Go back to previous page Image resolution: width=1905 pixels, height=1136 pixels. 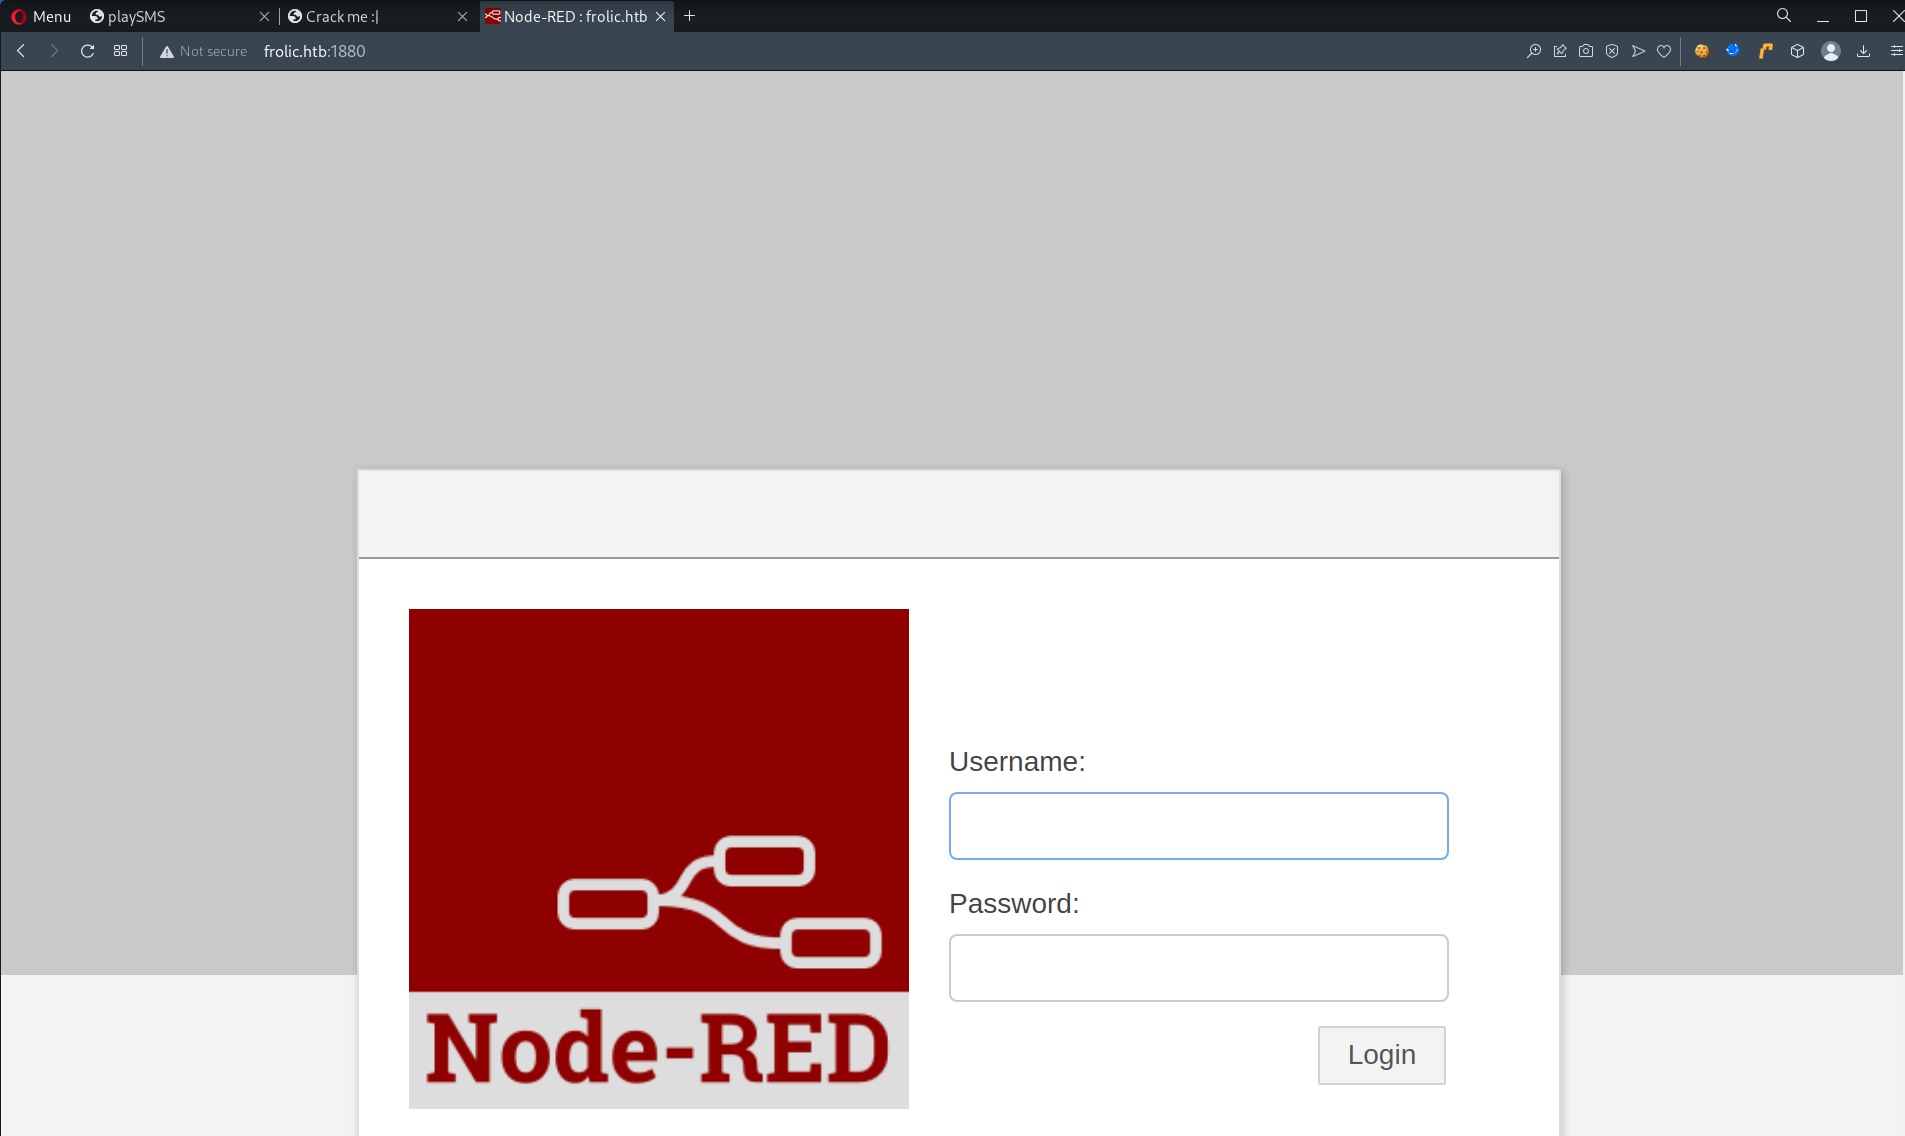pos(21,51)
